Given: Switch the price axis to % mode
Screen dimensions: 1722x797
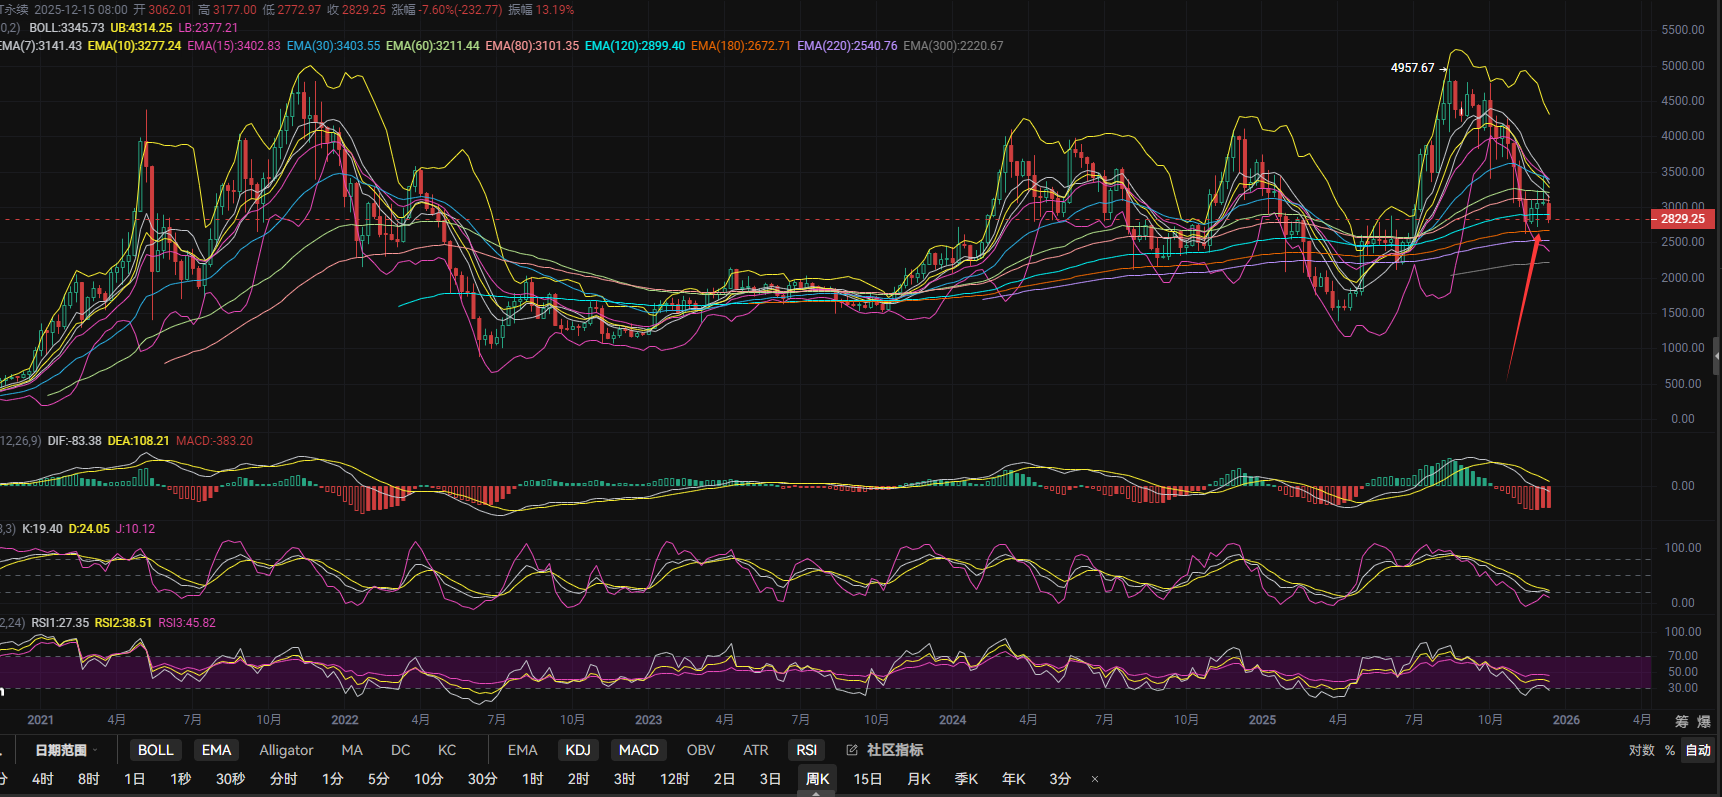Looking at the screenshot, I should (1670, 750).
